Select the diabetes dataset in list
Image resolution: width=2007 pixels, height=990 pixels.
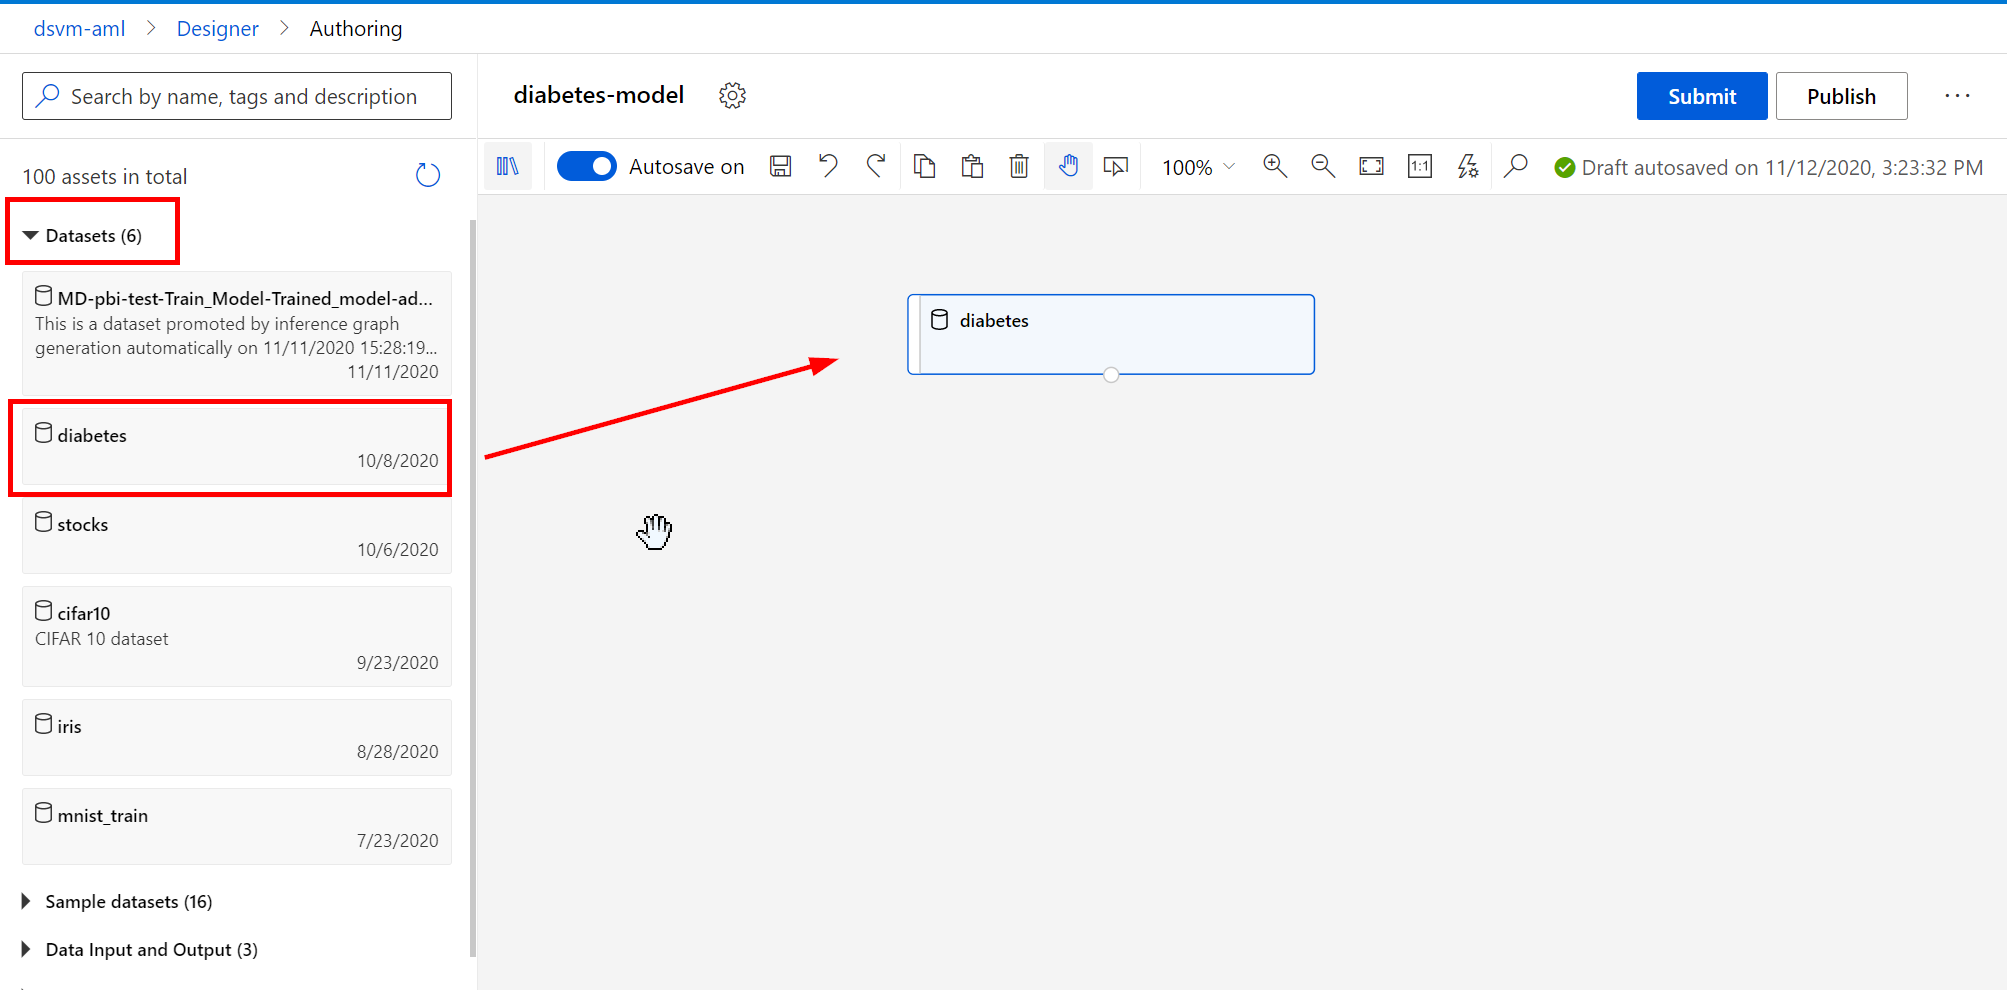[237, 447]
